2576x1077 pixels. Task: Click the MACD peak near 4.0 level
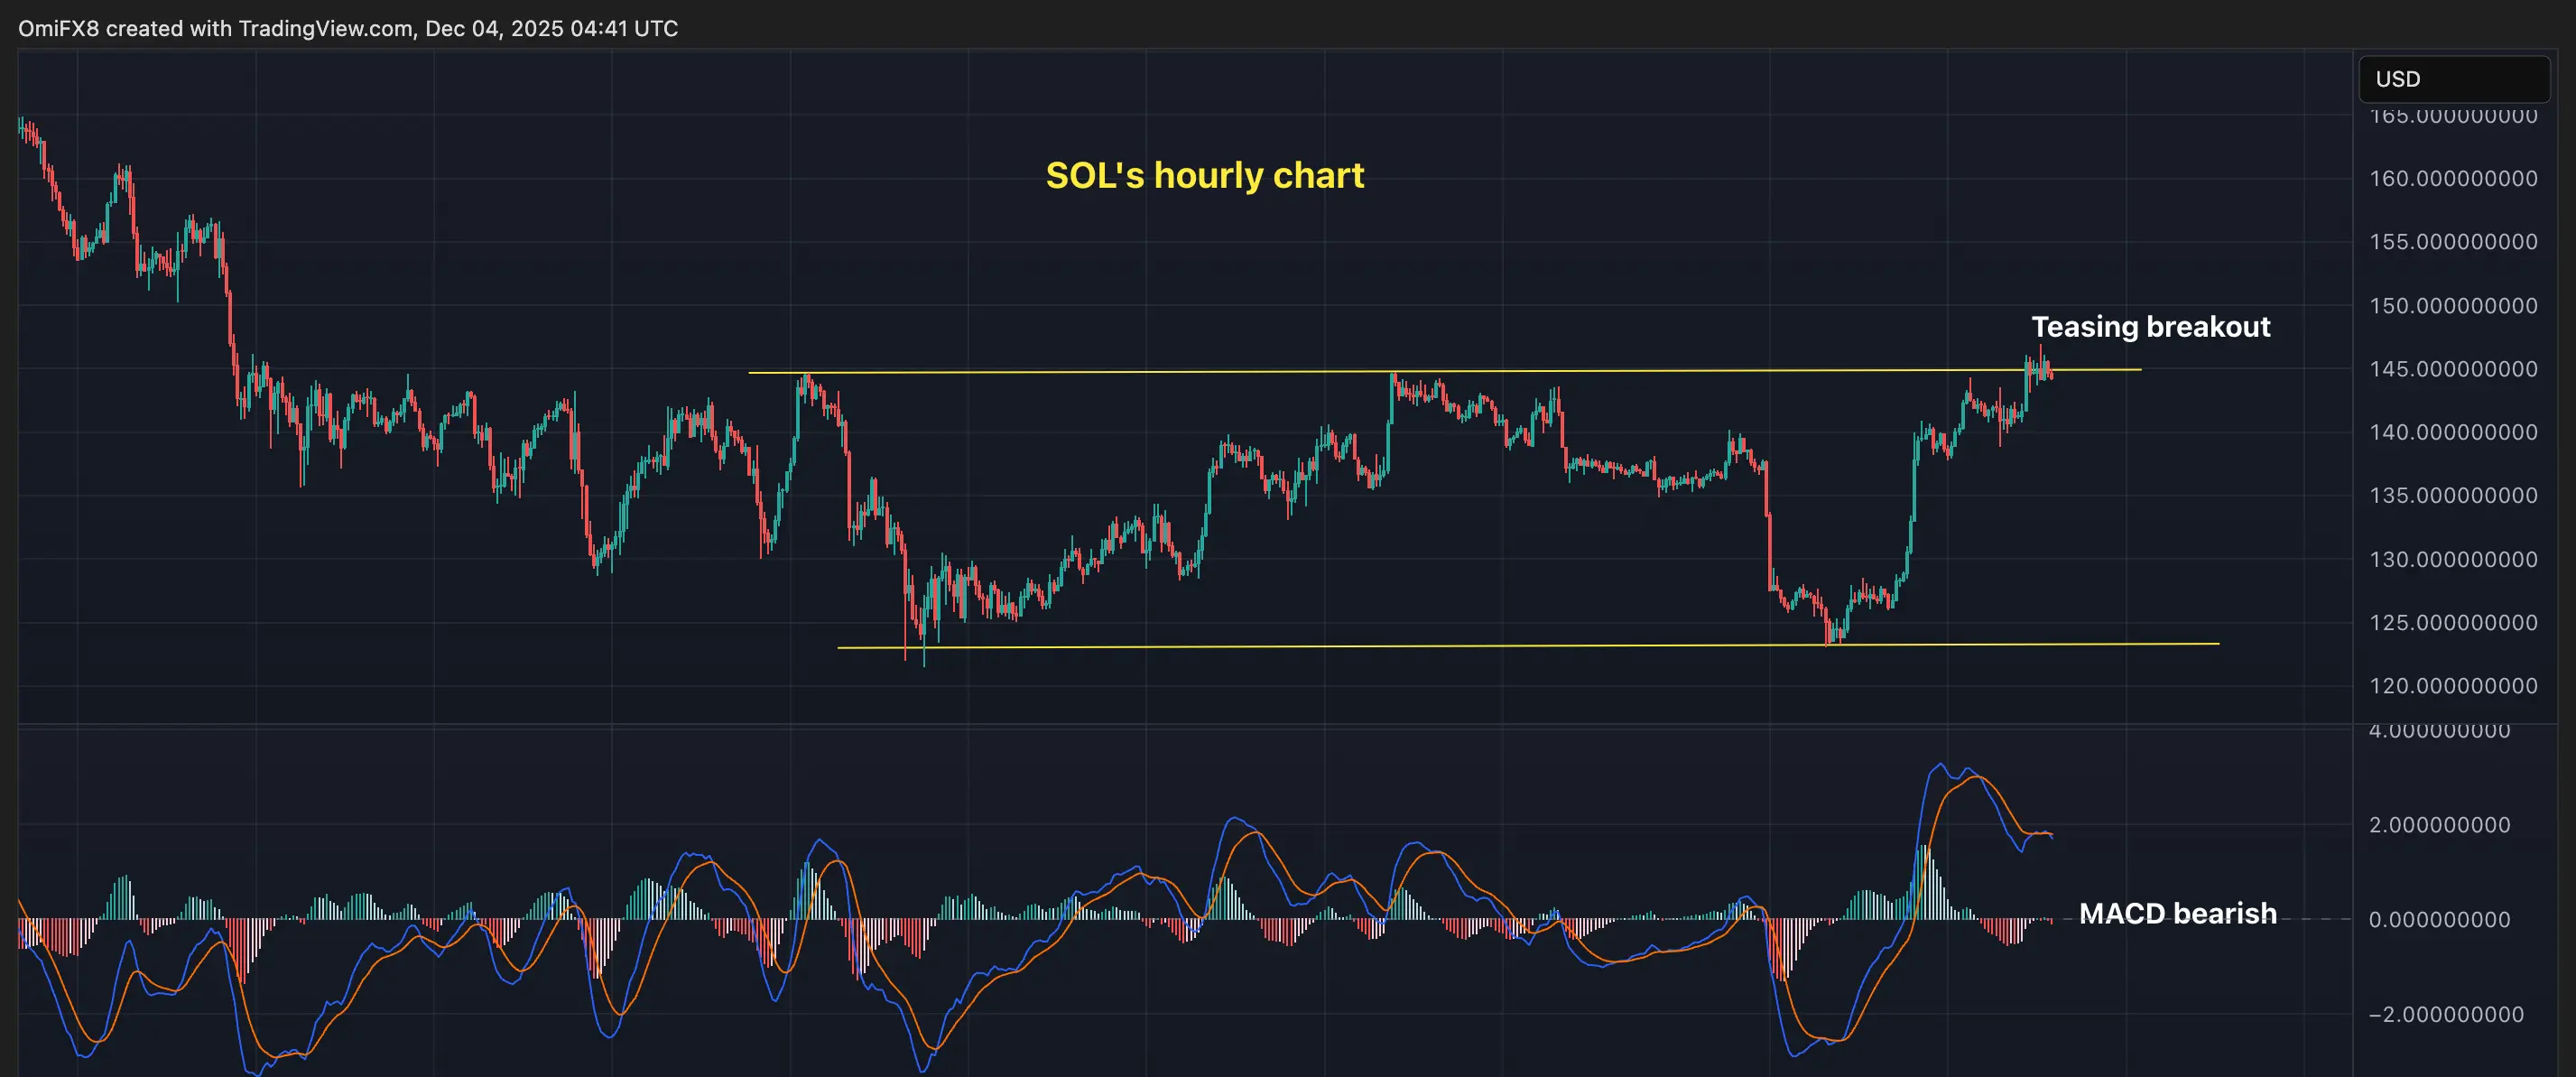pos(1940,765)
